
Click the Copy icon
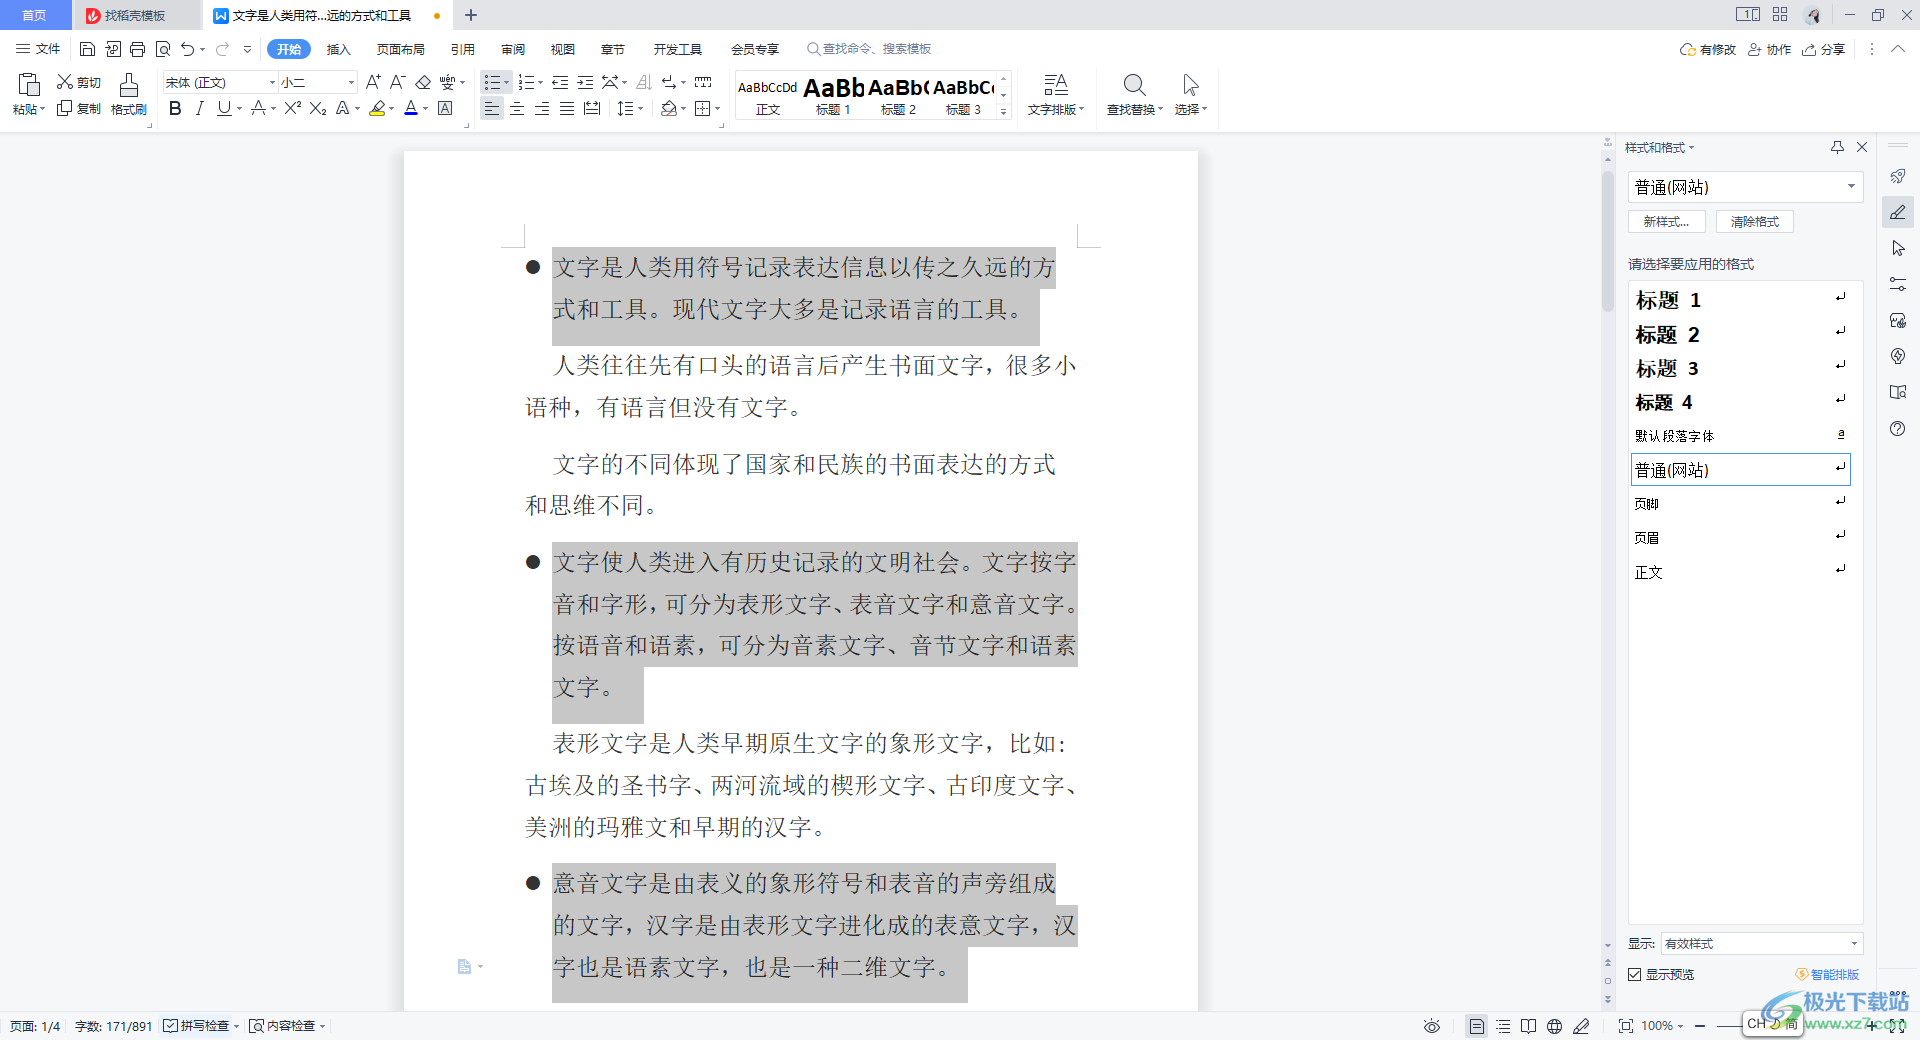coord(65,108)
